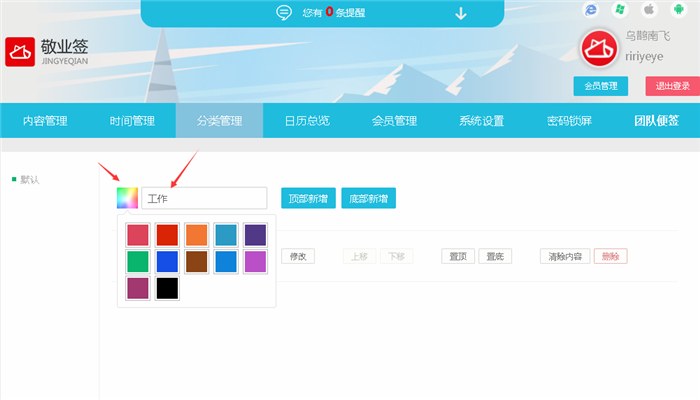Screen dimensions: 700x400
Task: Click the JingYeQian red logo icon
Action: tap(20, 52)
